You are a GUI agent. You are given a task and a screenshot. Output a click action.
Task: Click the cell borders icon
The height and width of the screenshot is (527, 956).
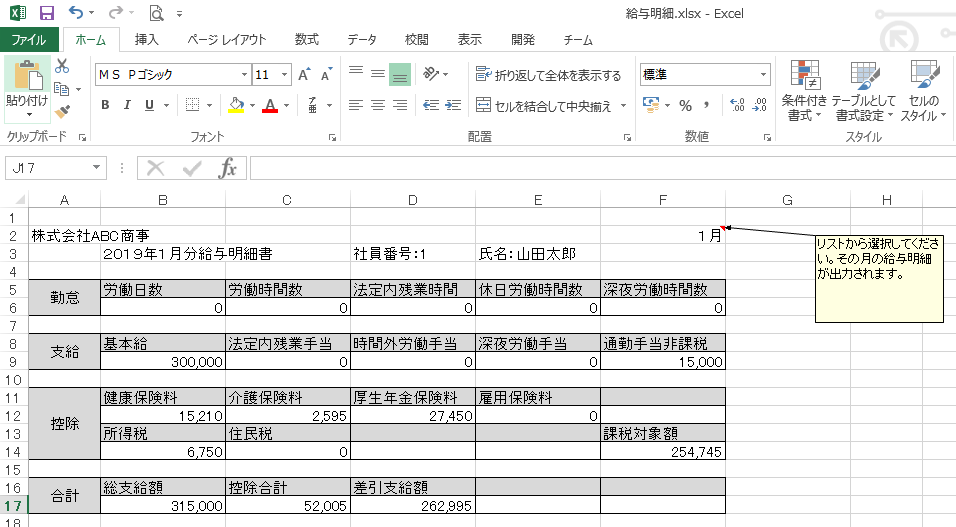[x=193, y=105]
